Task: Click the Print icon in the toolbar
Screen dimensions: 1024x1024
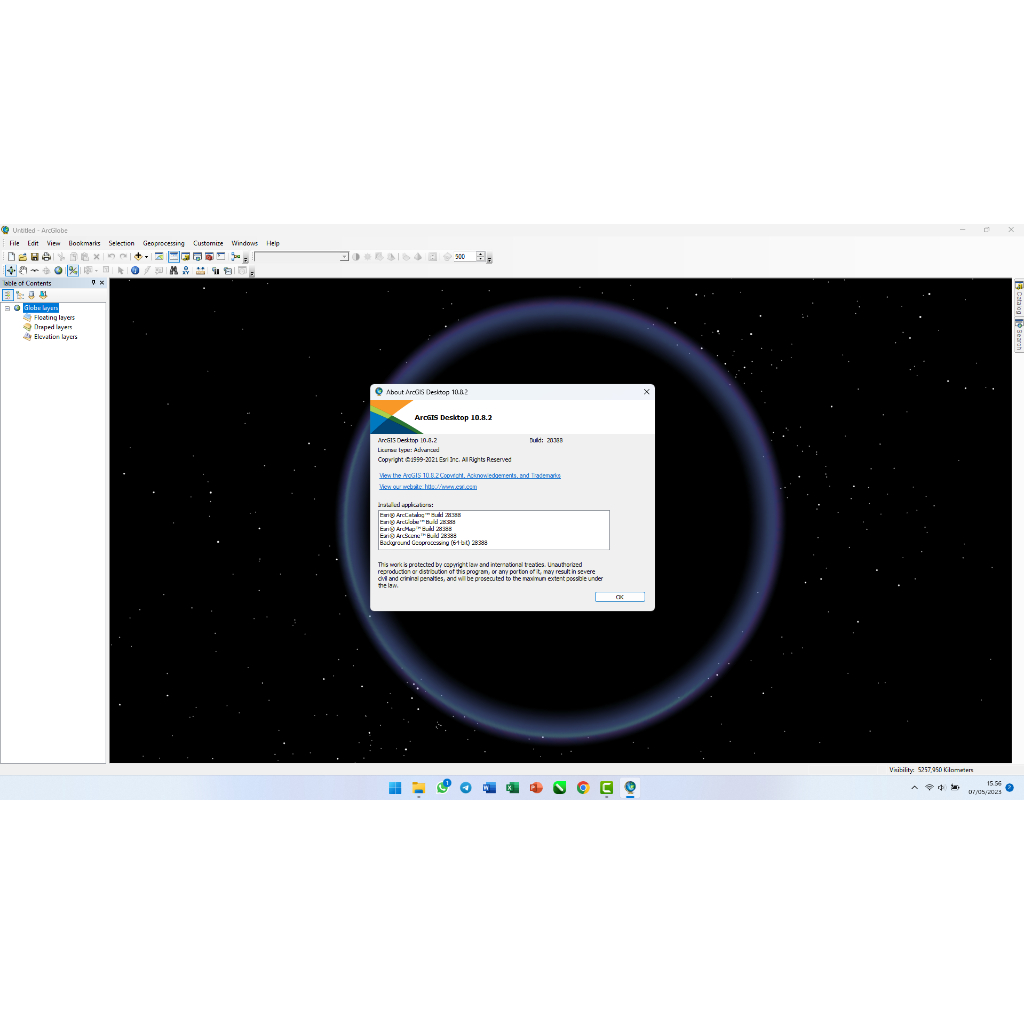Action: (46, 257)
